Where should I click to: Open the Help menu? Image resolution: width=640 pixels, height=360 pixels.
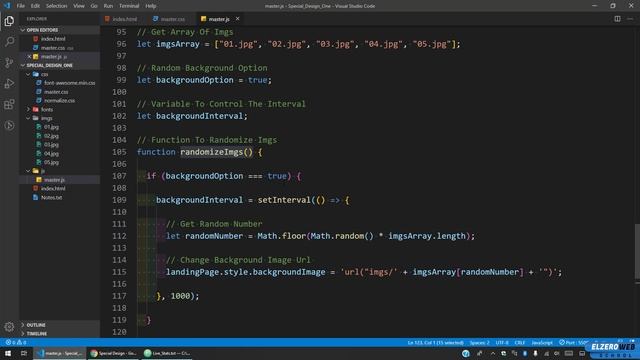tap(151, 6)
